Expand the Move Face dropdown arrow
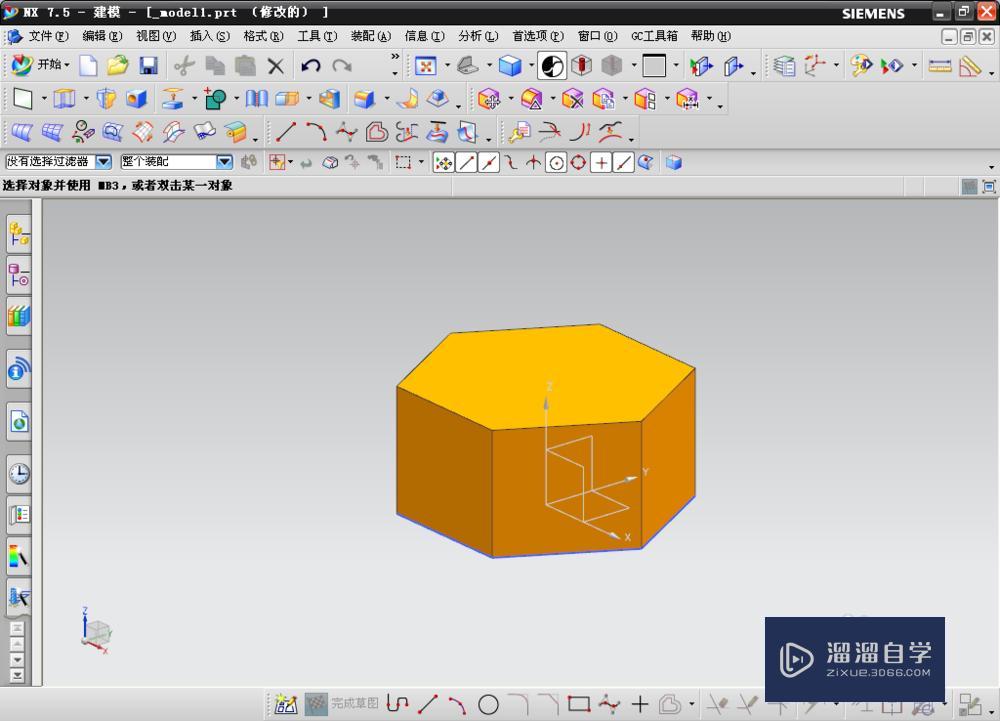 point(510,99)
